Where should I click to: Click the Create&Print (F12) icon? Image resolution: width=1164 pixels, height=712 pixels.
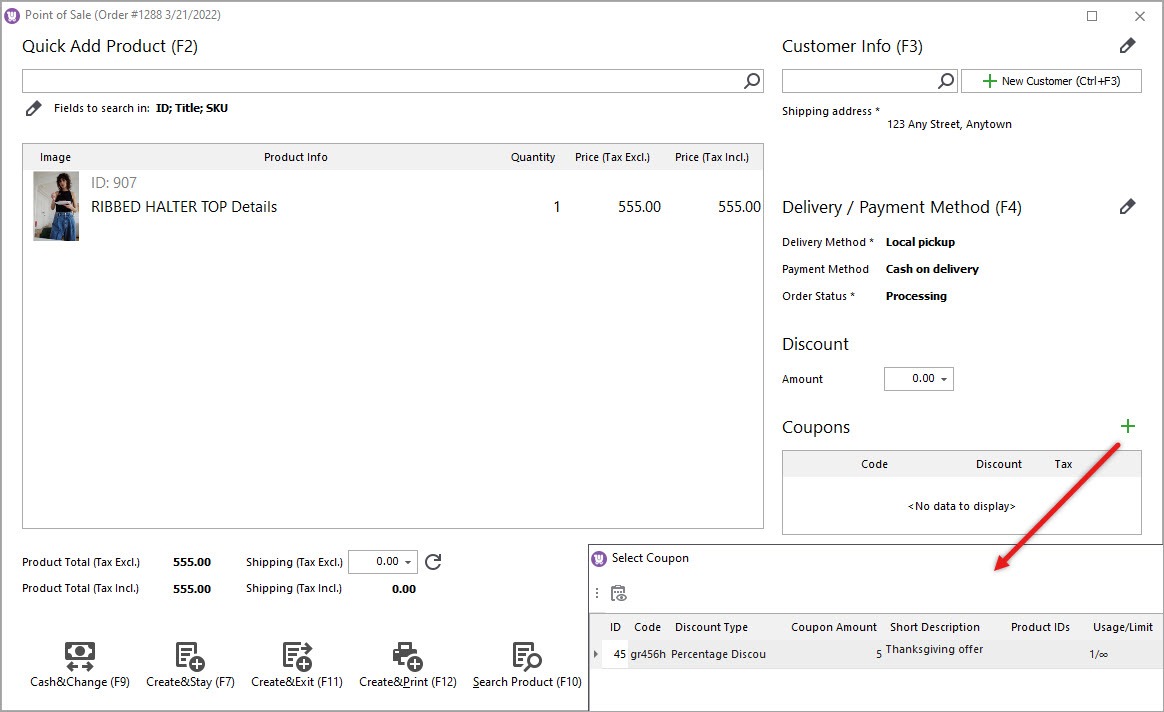[x=407, y=657]
